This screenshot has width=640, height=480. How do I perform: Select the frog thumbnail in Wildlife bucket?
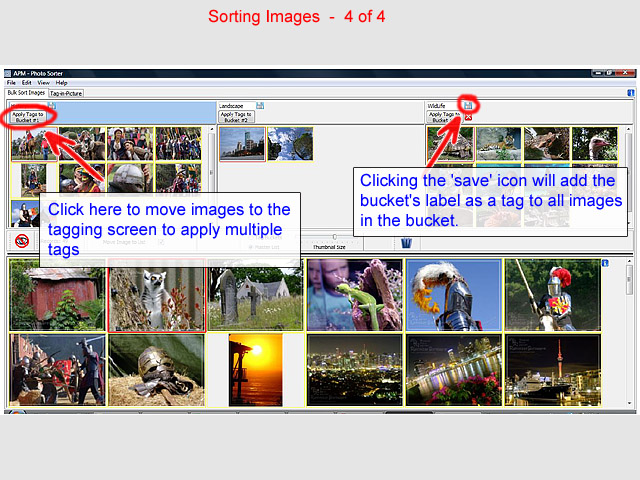point(547,144)
